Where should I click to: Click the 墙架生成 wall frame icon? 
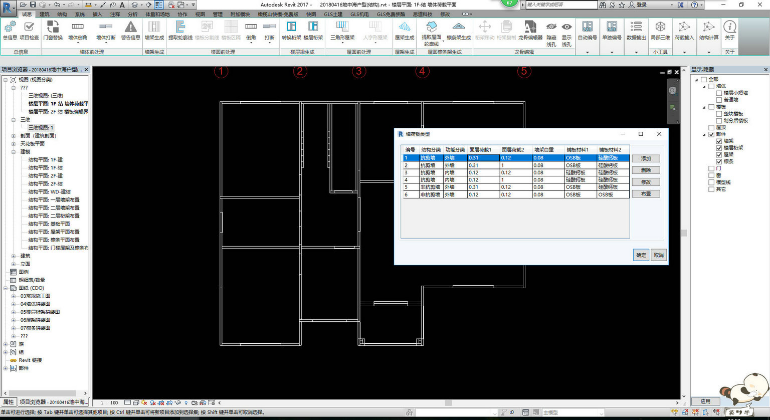click(x=154, y=27)
